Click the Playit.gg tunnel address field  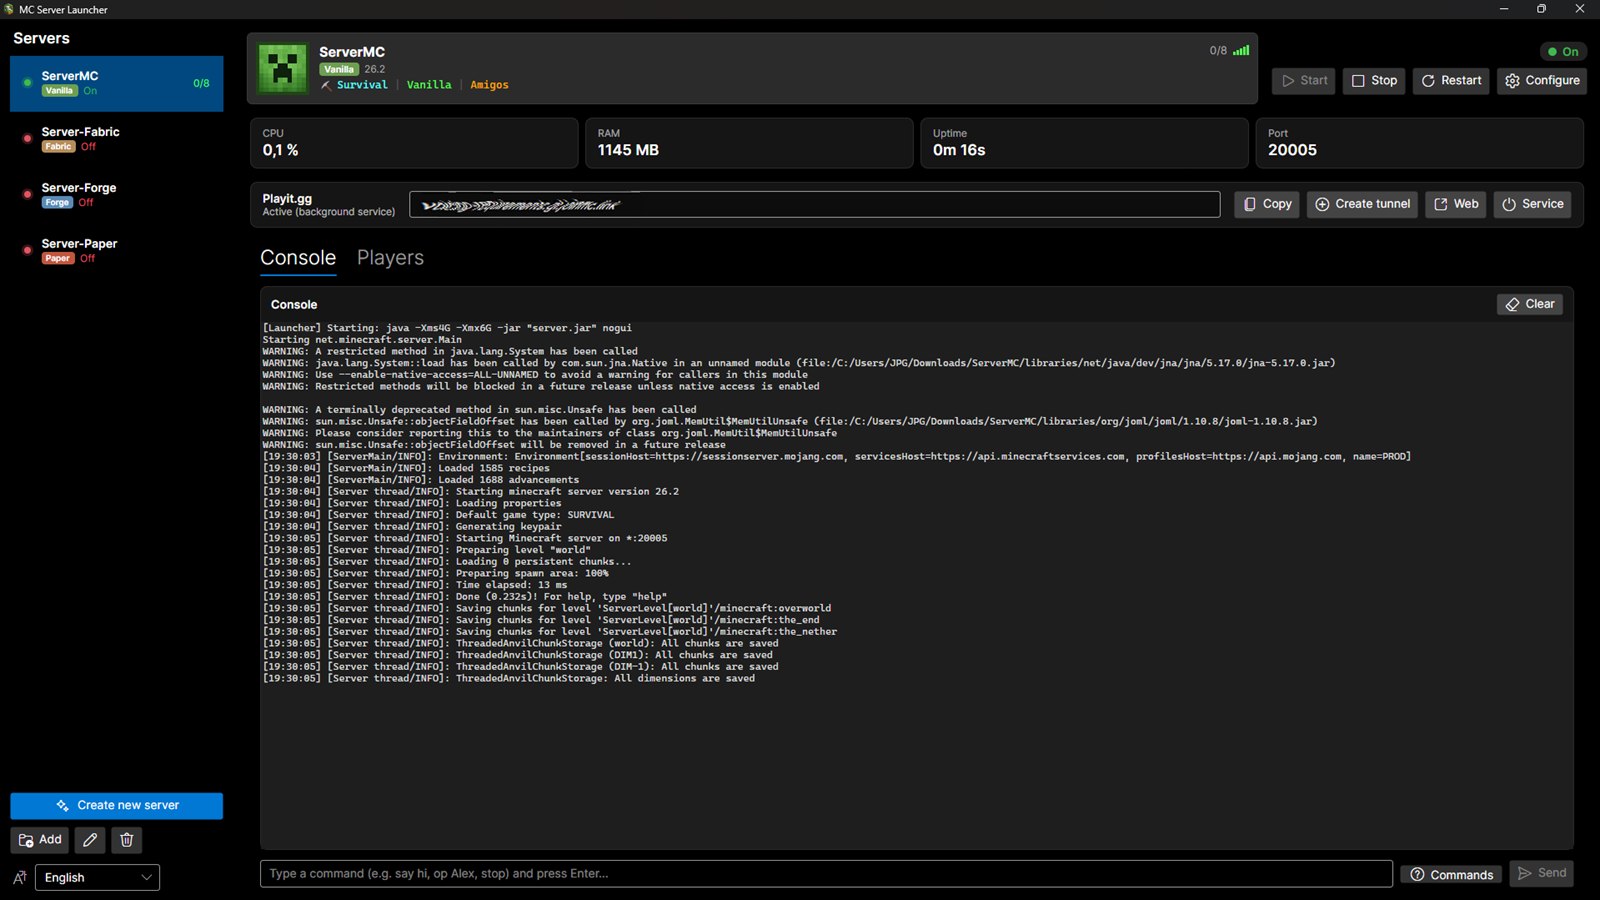coord(815,204)
